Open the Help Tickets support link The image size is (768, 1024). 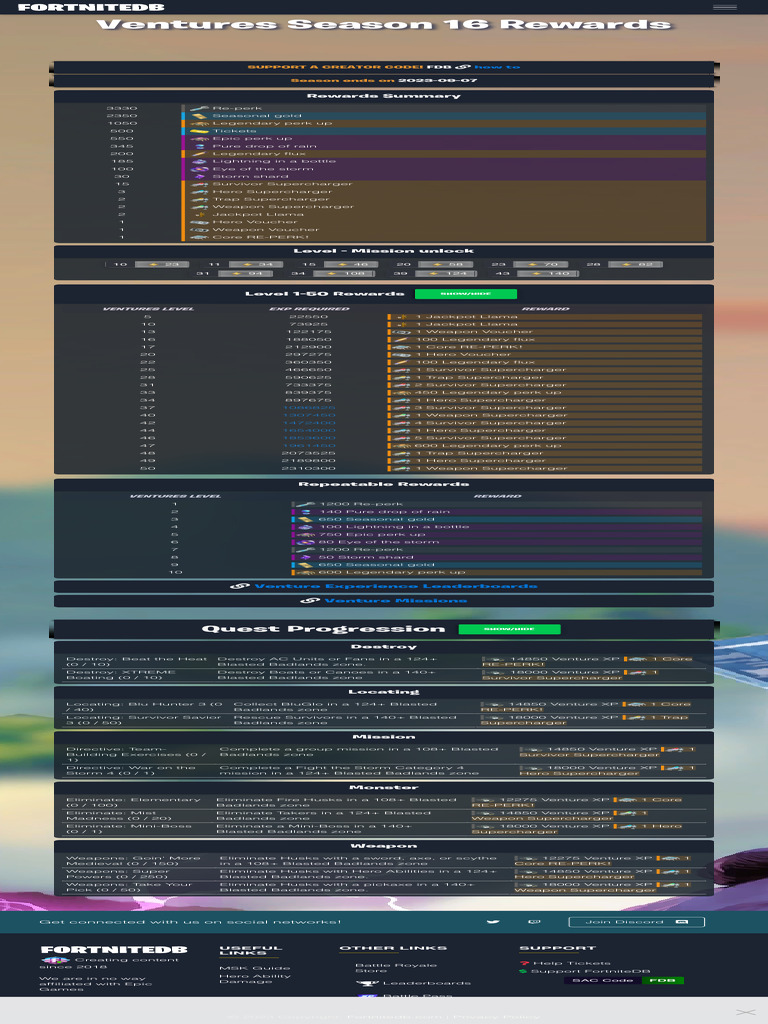point(571,963)
